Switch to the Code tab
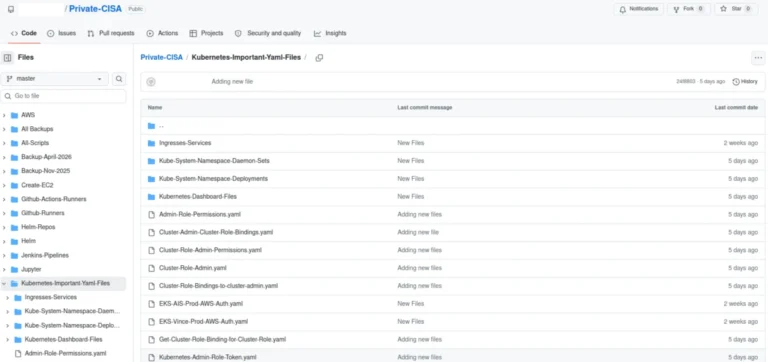768x362 pixels. coord(24,33)
